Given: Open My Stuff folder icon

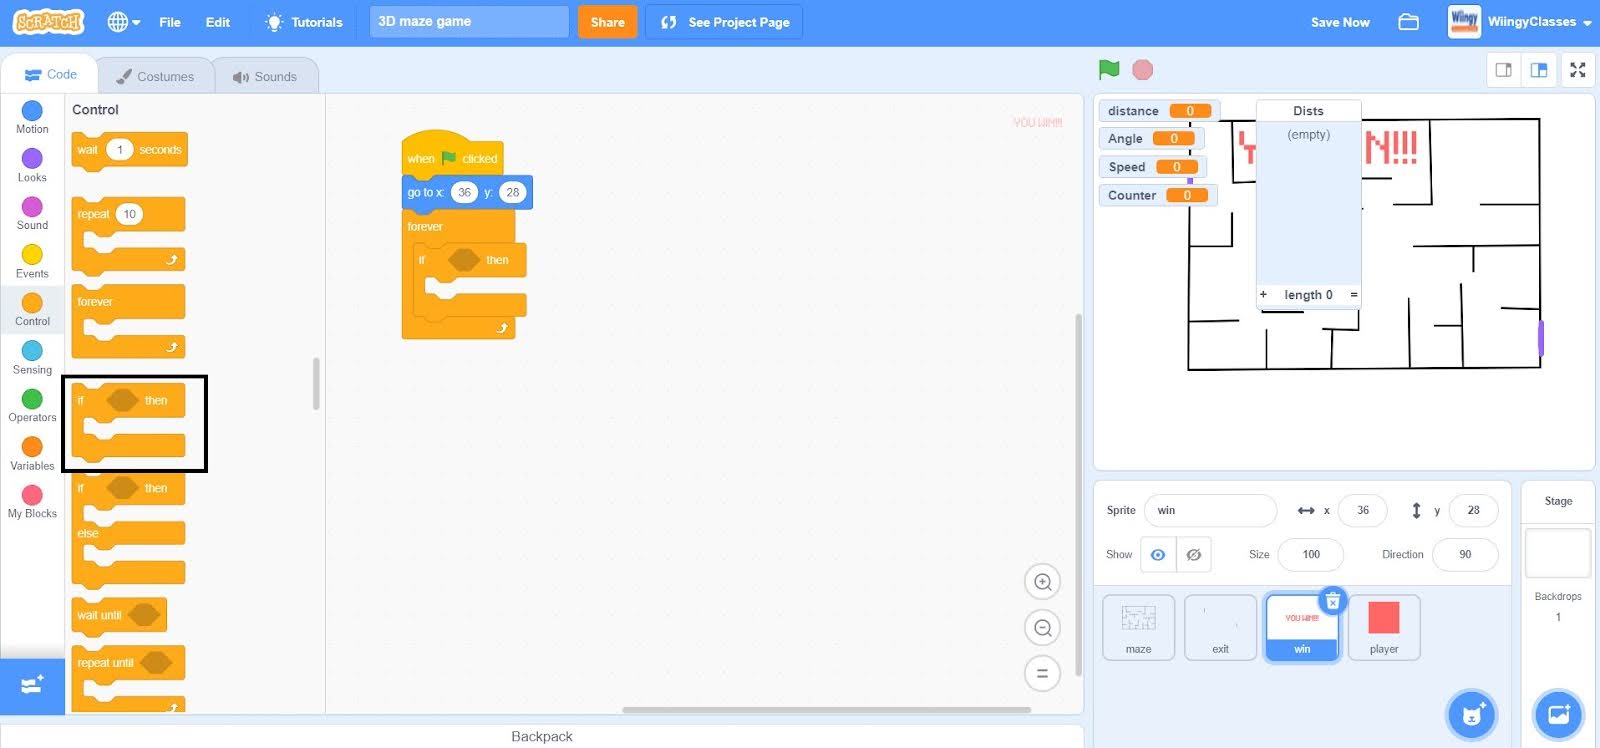Looking at the screenshot, I should click(1408, 22).
